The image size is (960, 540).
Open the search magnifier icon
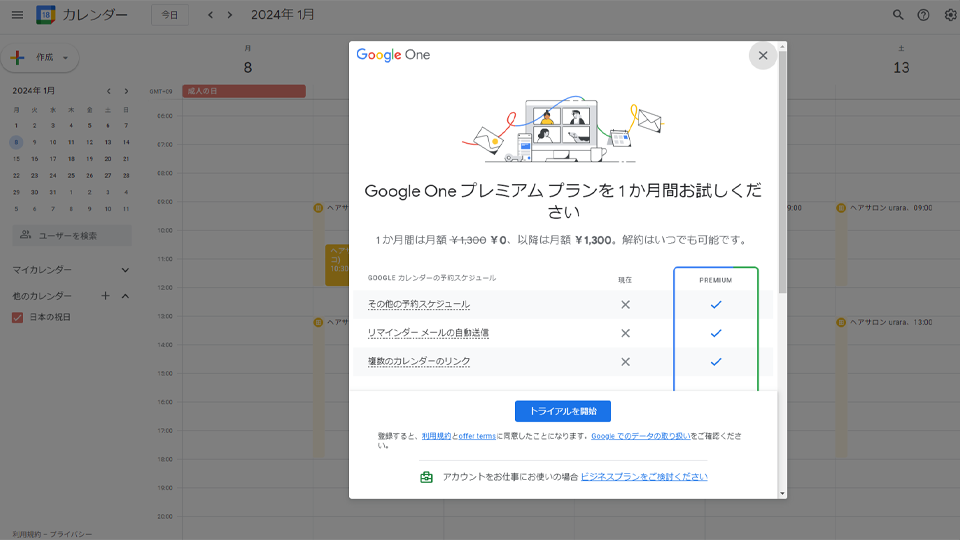[898, 15]
